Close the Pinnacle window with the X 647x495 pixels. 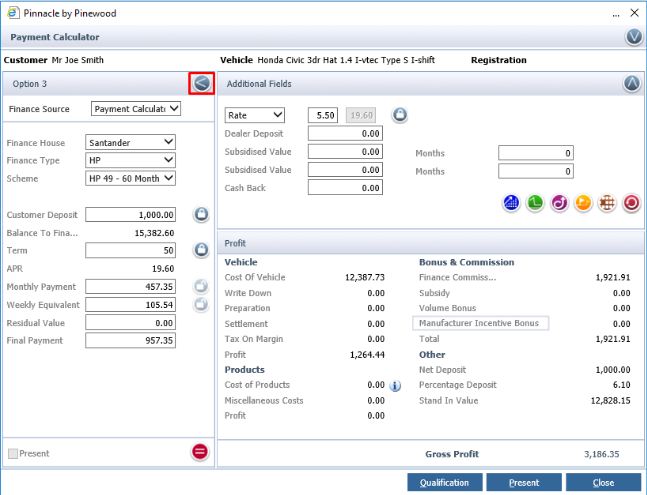click(635, 13)
